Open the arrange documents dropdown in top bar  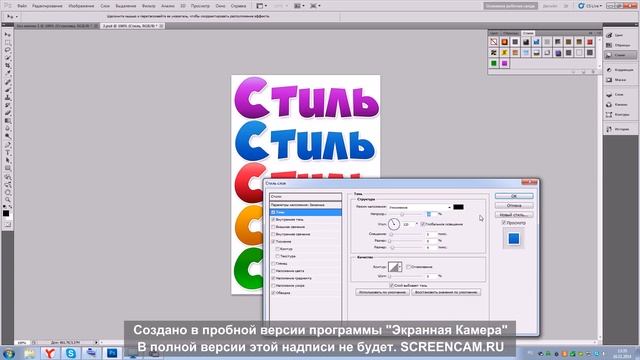click(298, 6)
